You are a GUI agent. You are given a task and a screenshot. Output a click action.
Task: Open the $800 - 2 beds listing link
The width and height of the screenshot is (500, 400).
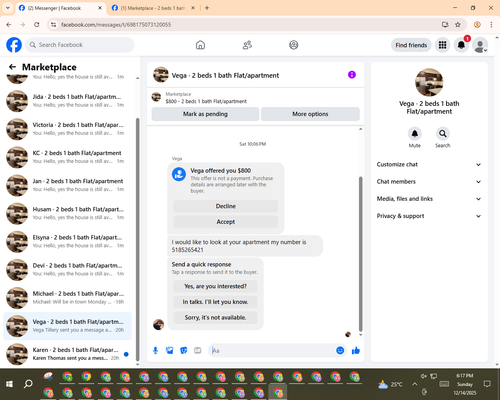(206, 101)
